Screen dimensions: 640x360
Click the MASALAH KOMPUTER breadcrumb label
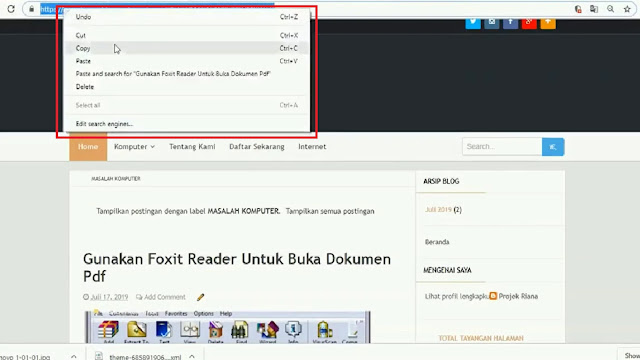(x=116, y=179)
